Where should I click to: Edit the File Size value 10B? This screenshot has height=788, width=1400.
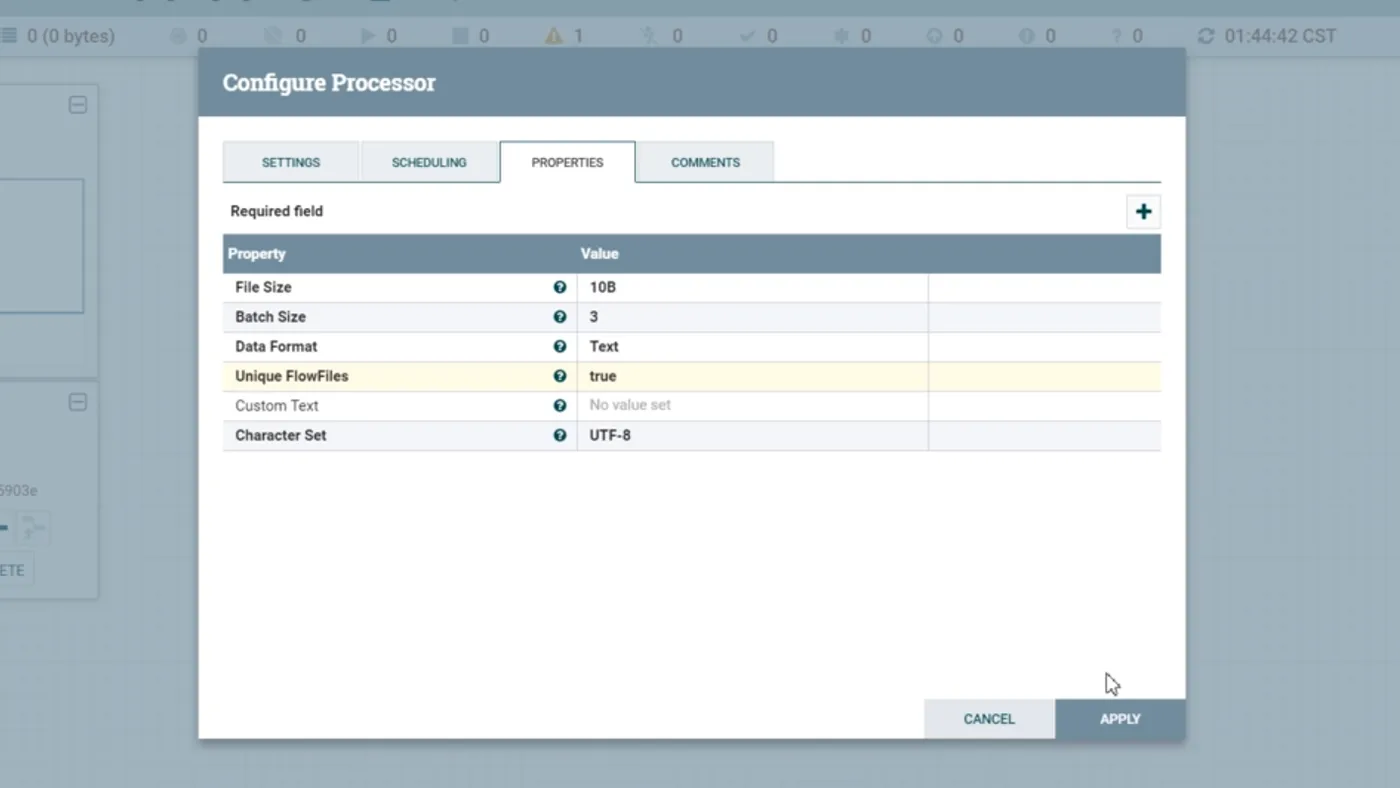point(752,287)
